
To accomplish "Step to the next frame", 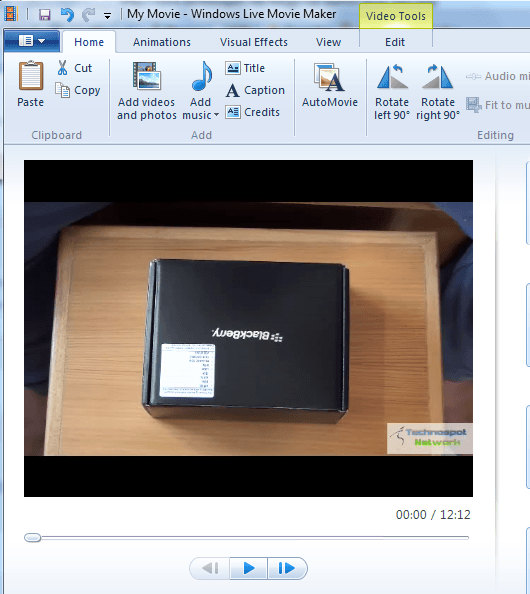I will tap(287, 568).
